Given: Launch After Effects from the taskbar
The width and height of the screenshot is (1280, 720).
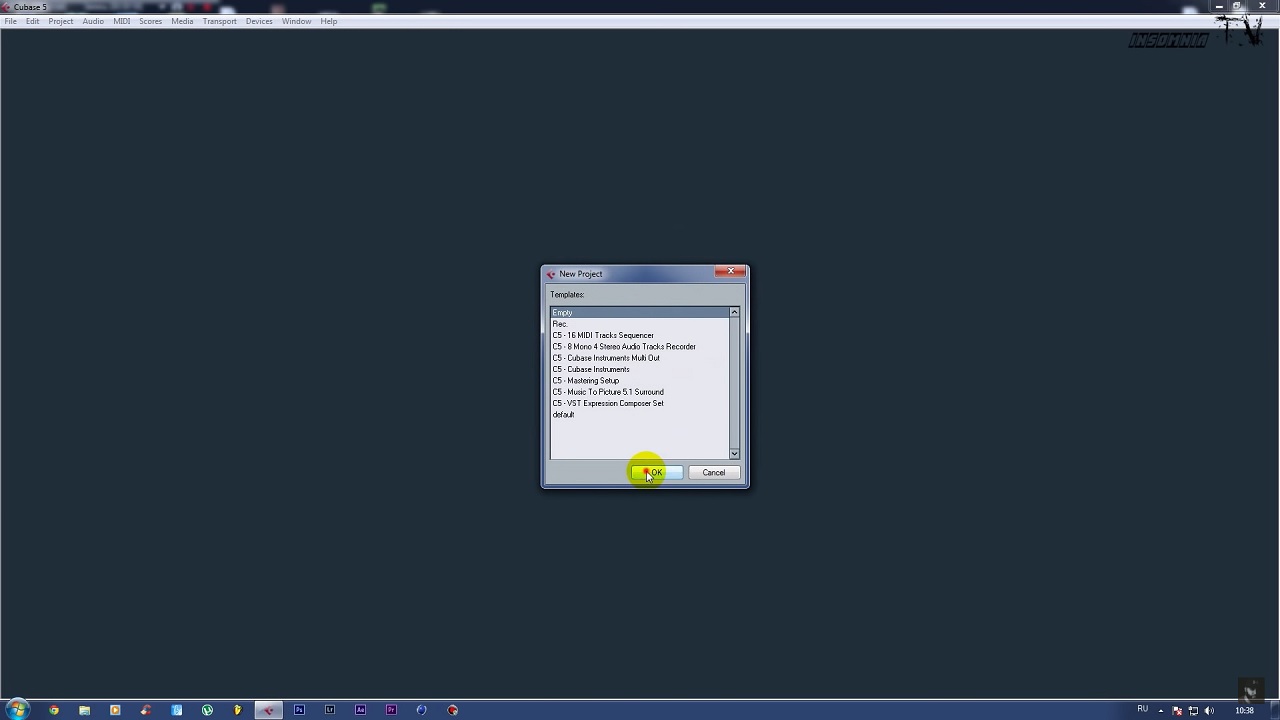Looking at the screenshot, I should 360,710.
